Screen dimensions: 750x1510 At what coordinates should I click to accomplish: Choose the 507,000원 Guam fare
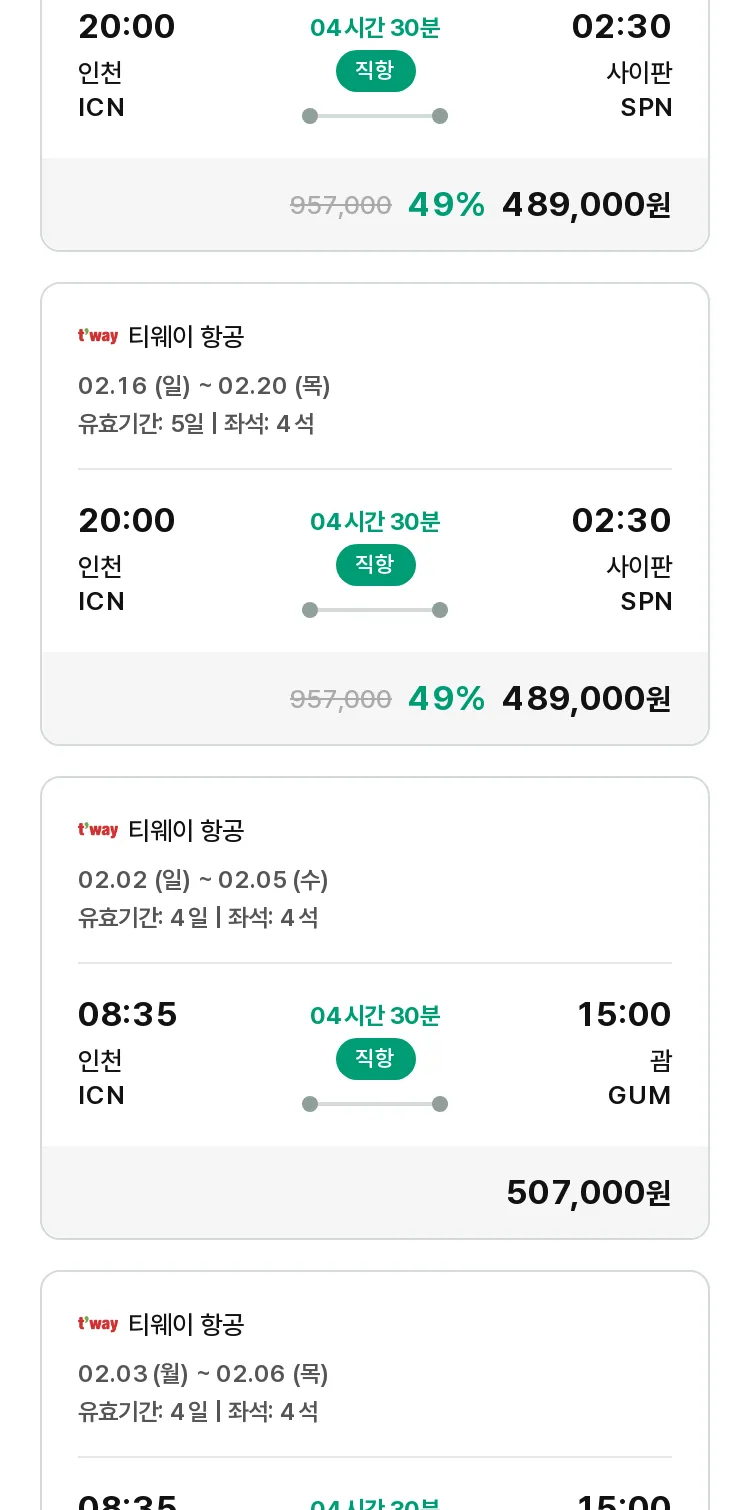[589, 1192]
